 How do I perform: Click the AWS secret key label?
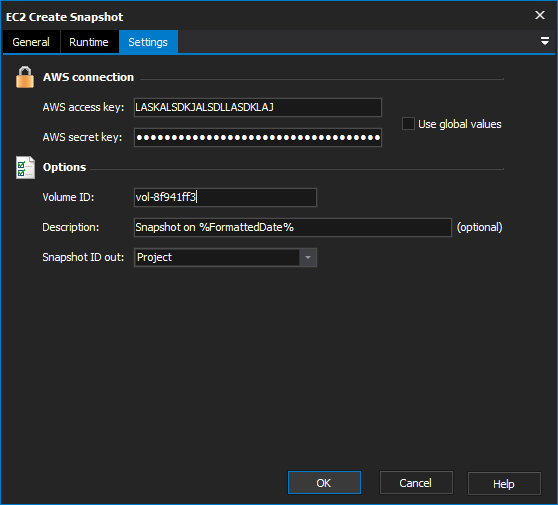tap(82, 137)
